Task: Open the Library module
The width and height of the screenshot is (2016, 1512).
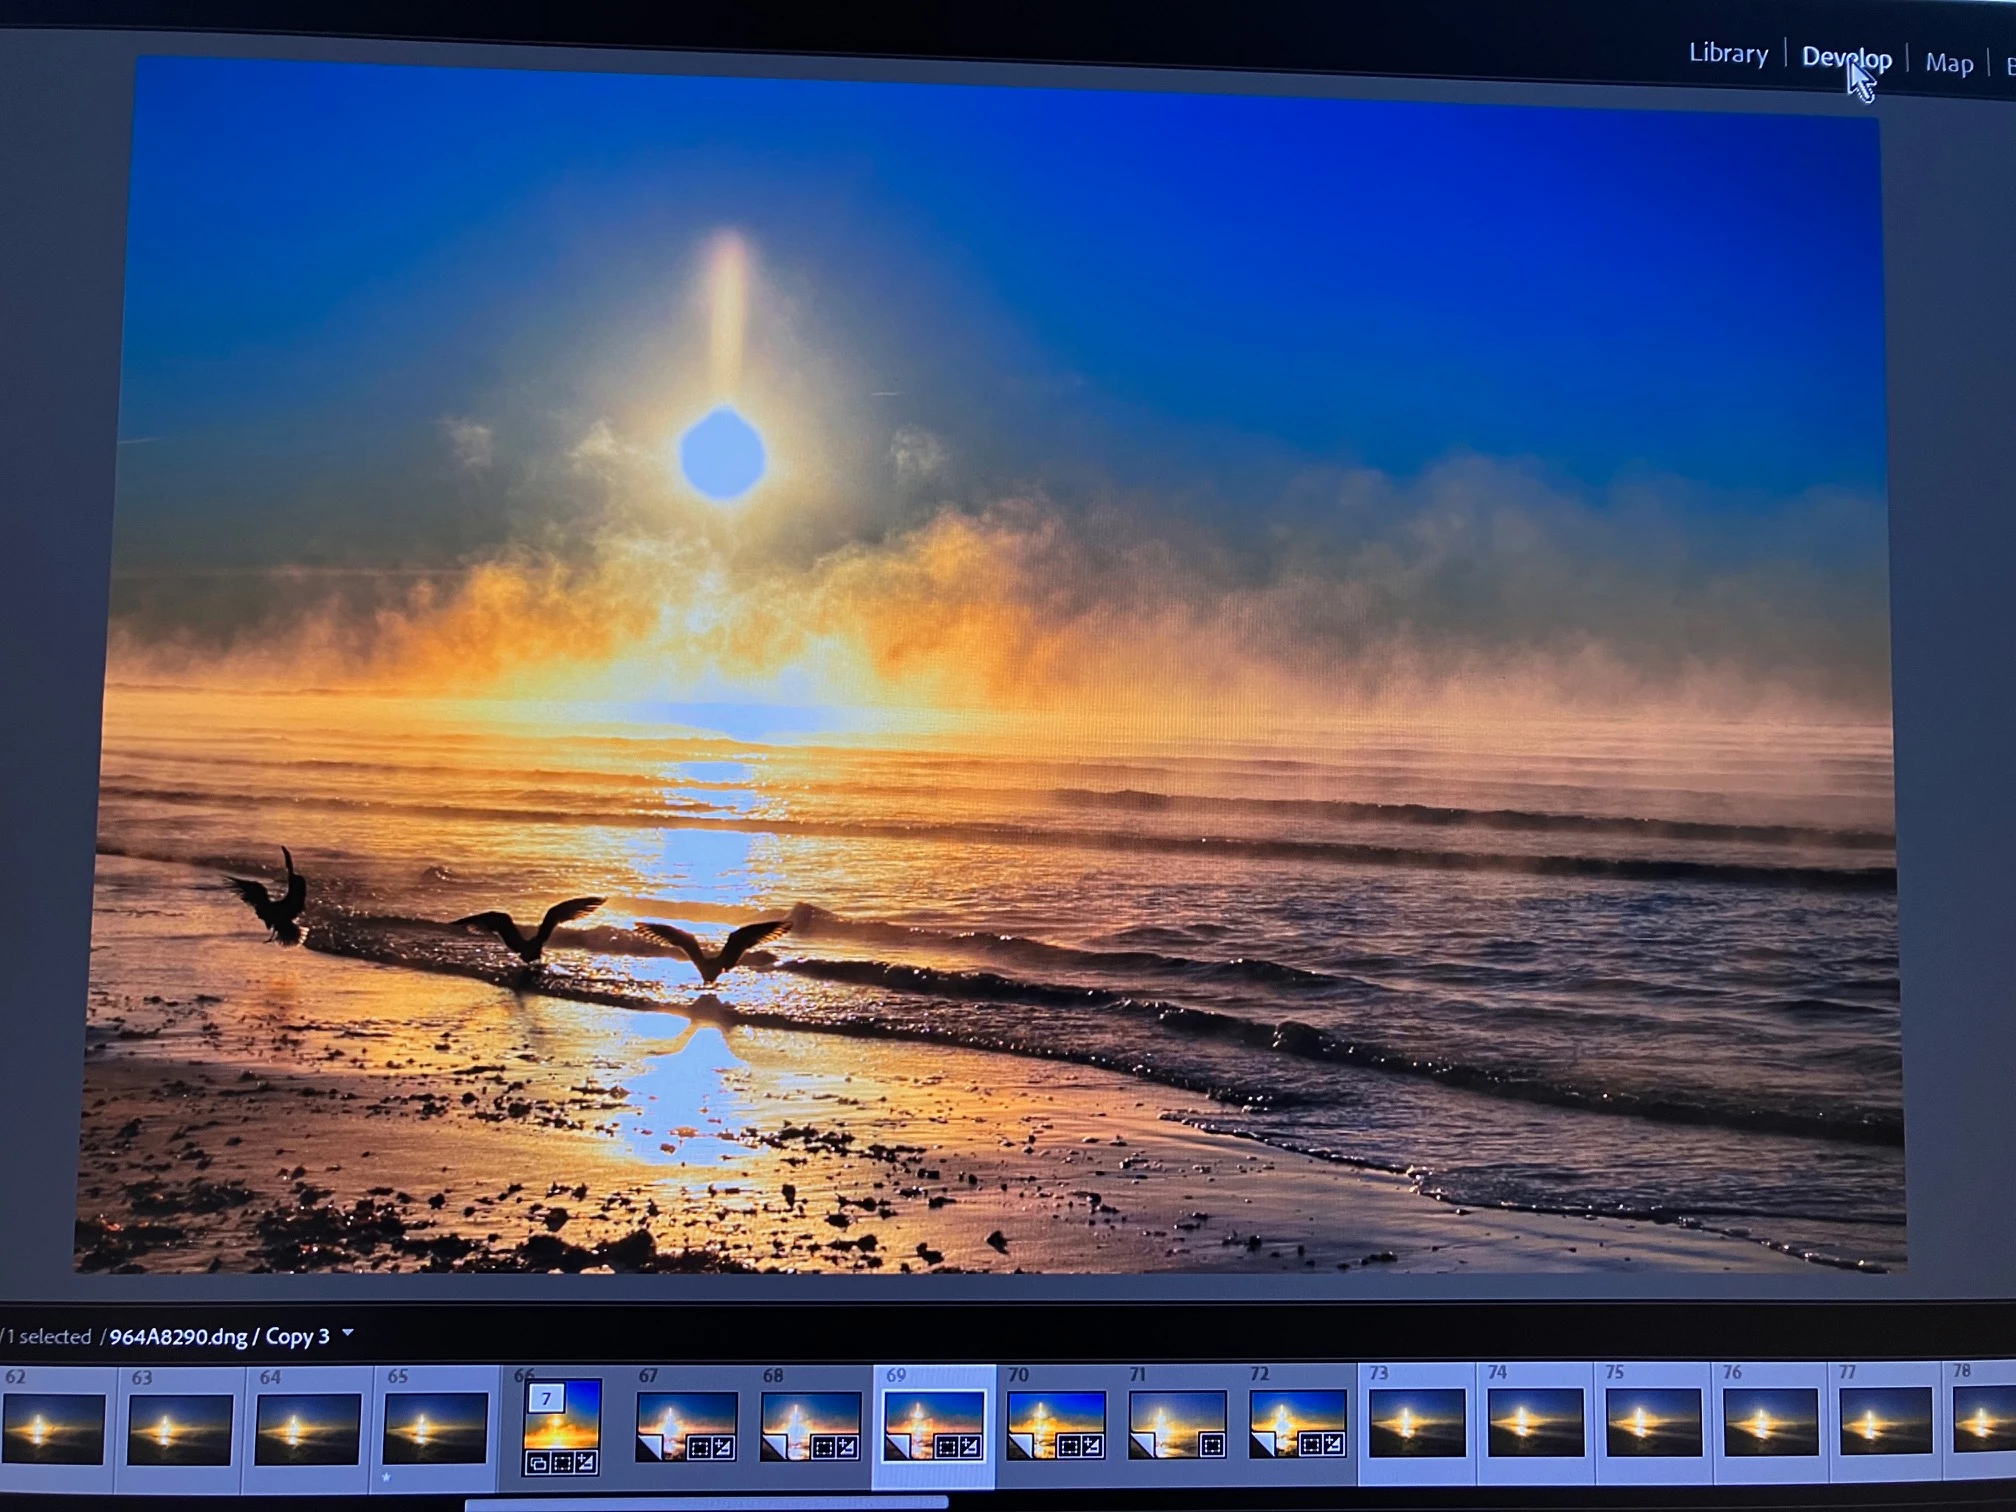Action: click(1728, 53)
